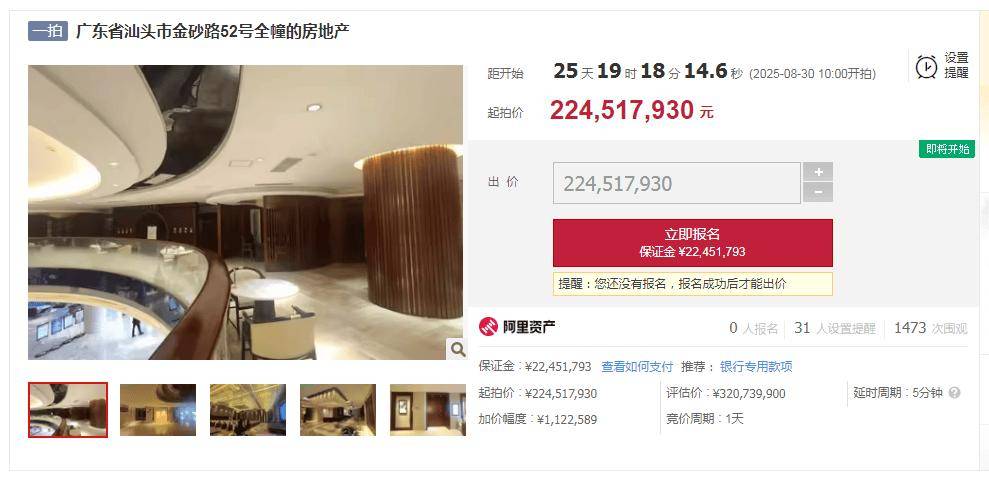Screen dimensions: 989x482
Task: Click the 阿里资产 logo icon
Action: click(x=488, y=327)
